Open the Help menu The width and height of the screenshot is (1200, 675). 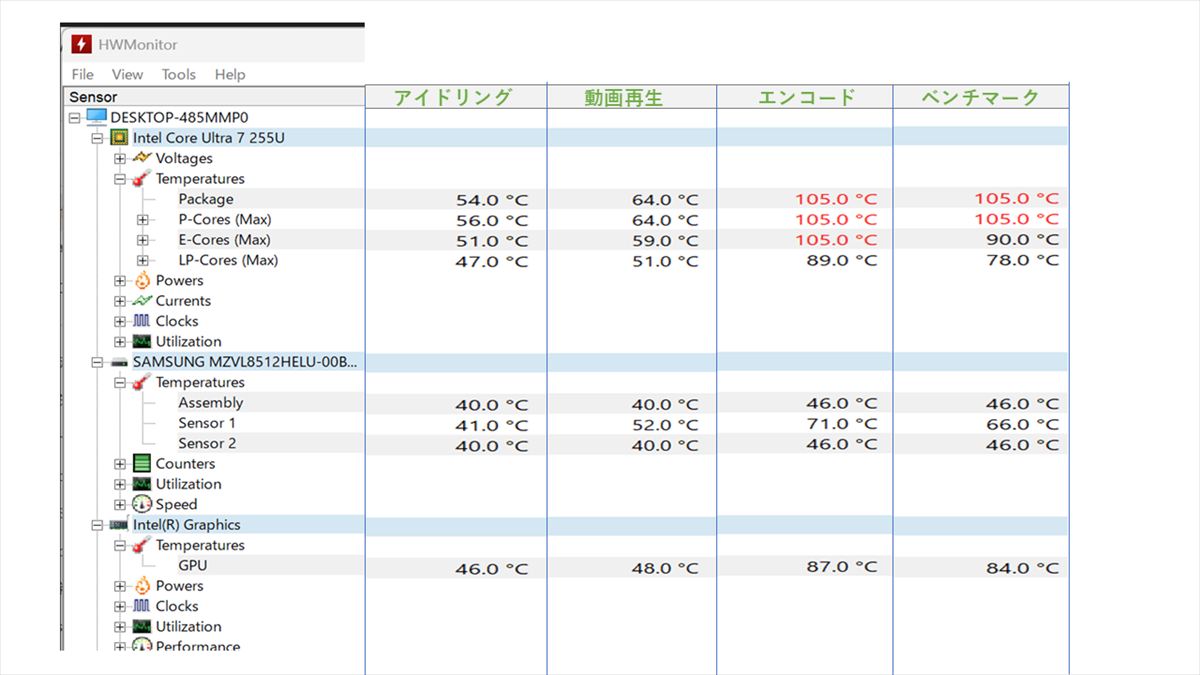[230, 74]
